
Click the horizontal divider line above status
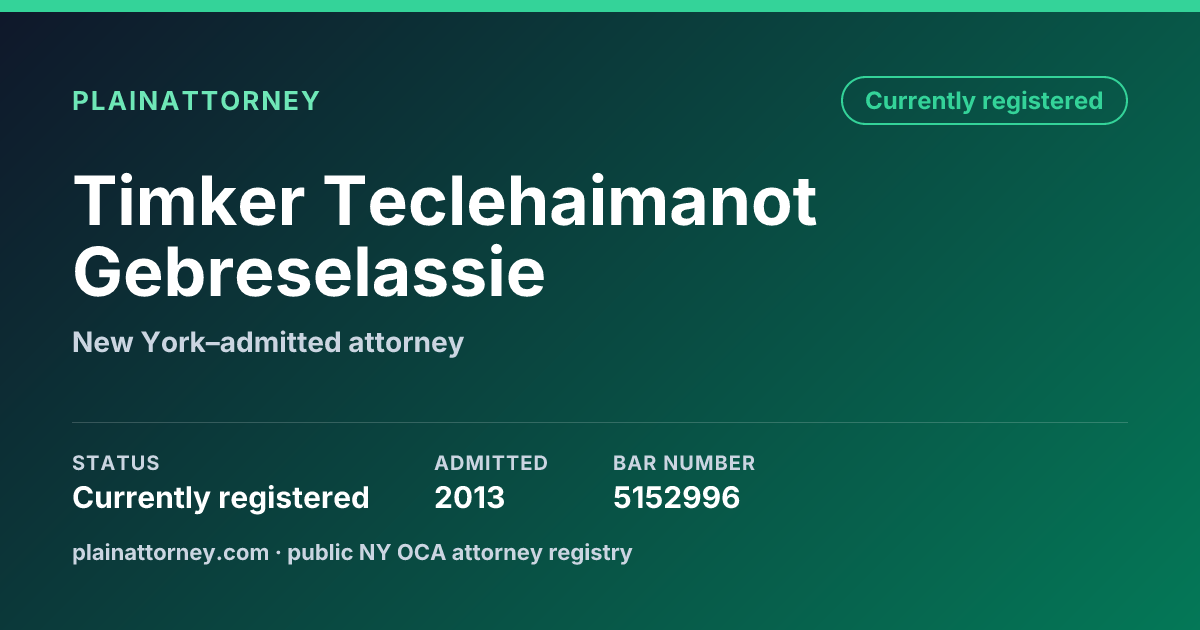tap(600, 423)
